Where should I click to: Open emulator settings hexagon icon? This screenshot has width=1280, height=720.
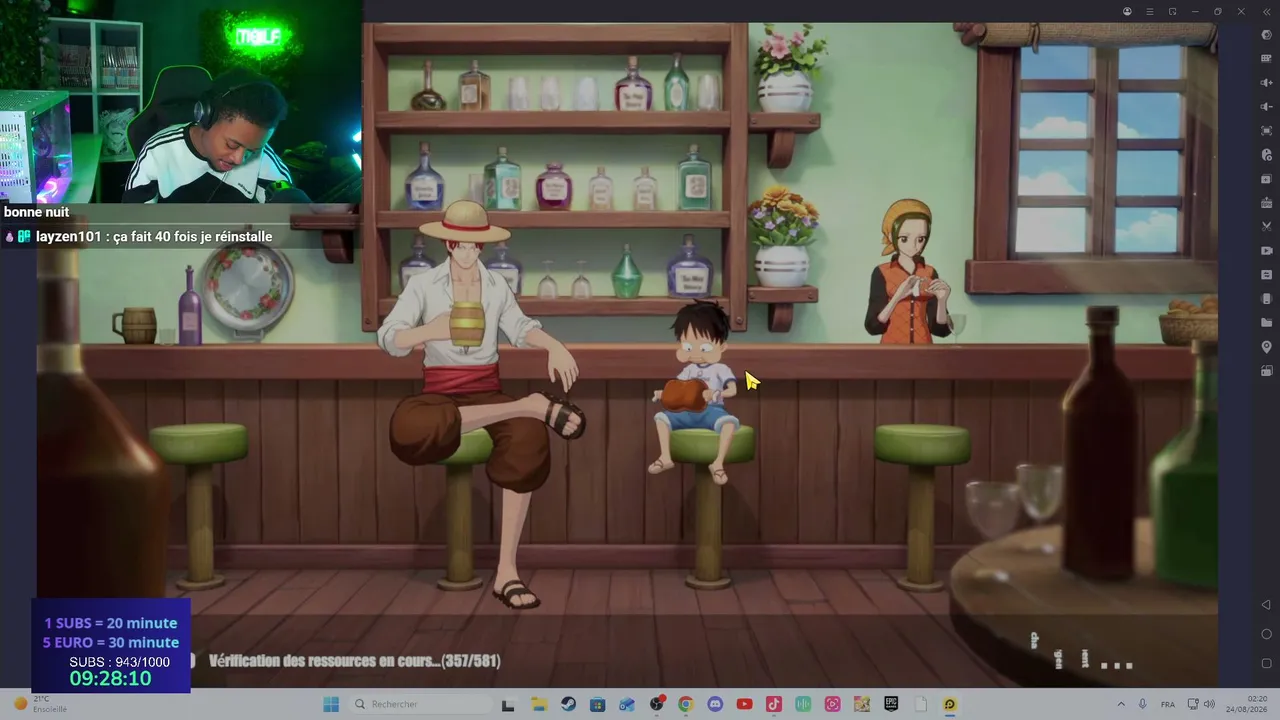(x=1266, y=35)
